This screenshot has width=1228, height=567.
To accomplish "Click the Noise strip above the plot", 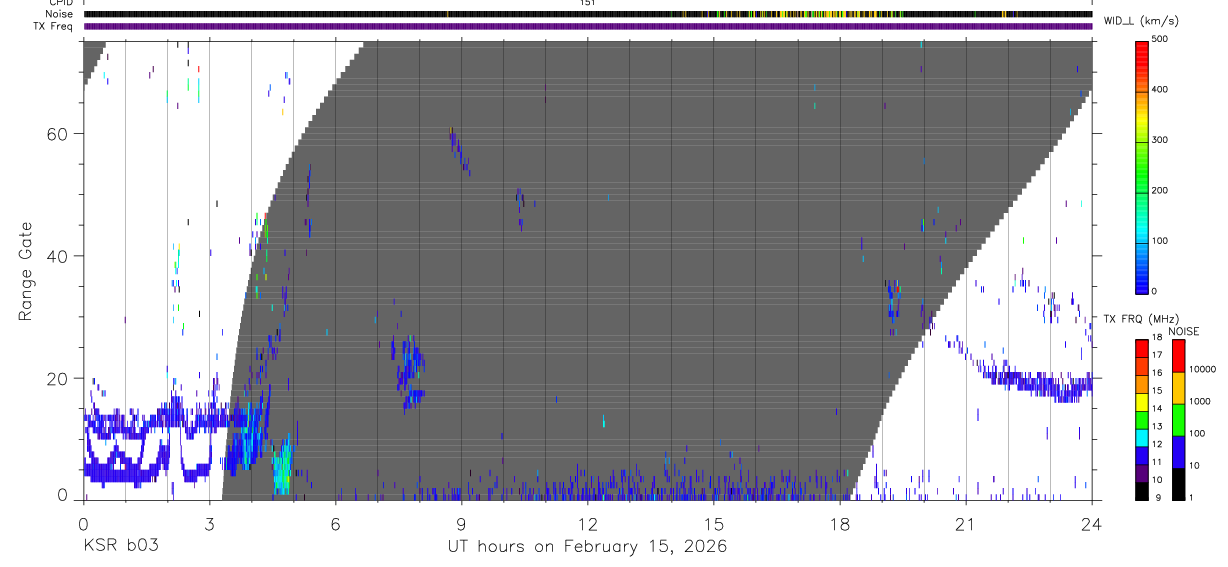I will (587, 14).
